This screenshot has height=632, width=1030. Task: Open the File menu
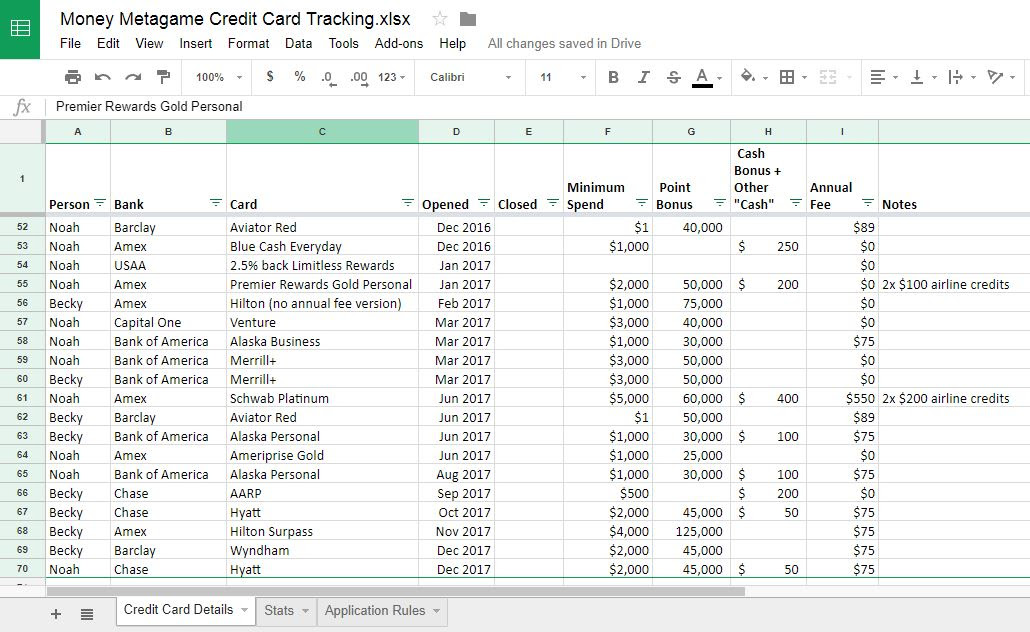pos(70,43)
